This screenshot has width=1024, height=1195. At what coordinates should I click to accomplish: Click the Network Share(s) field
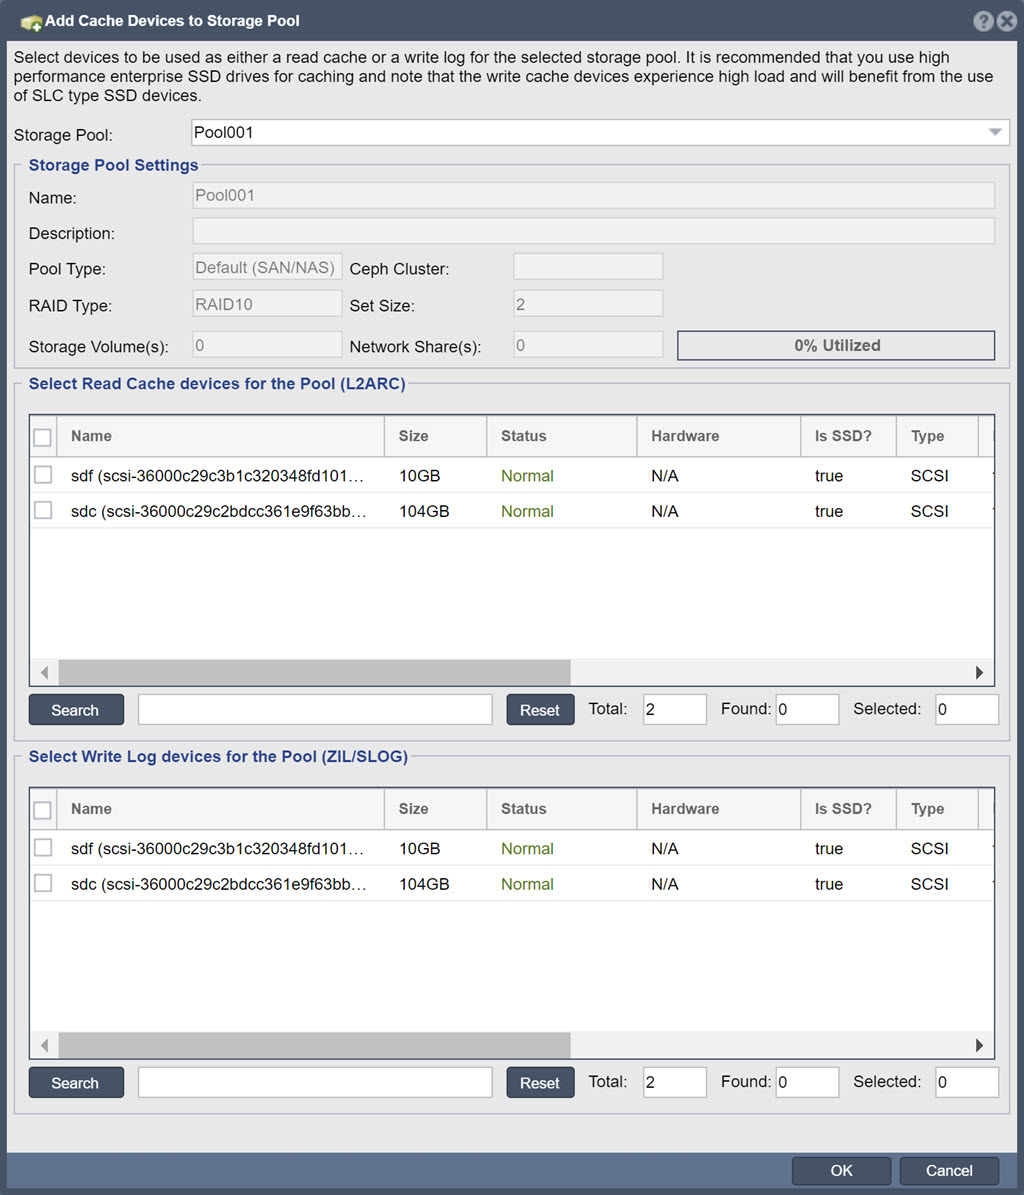coord(588,344)
